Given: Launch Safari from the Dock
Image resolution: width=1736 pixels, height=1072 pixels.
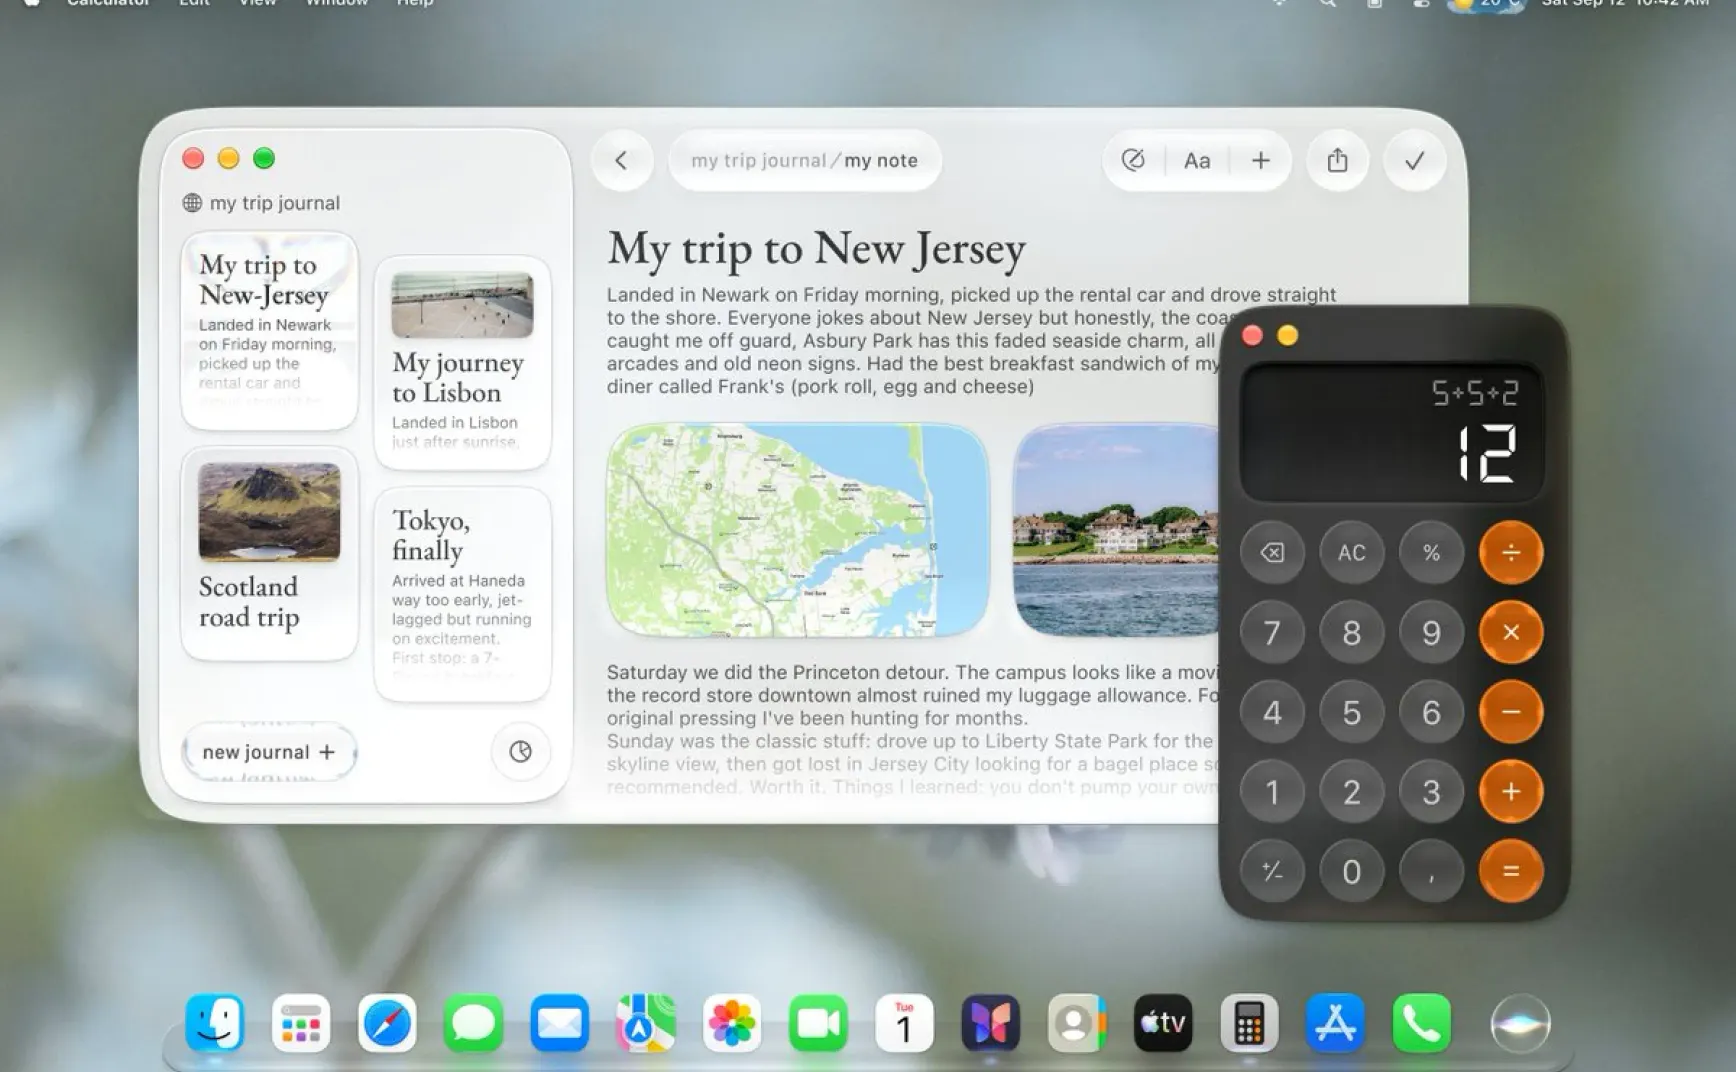Looking at the screenshot, I should pyautogui.click(x=387, y=1023).
